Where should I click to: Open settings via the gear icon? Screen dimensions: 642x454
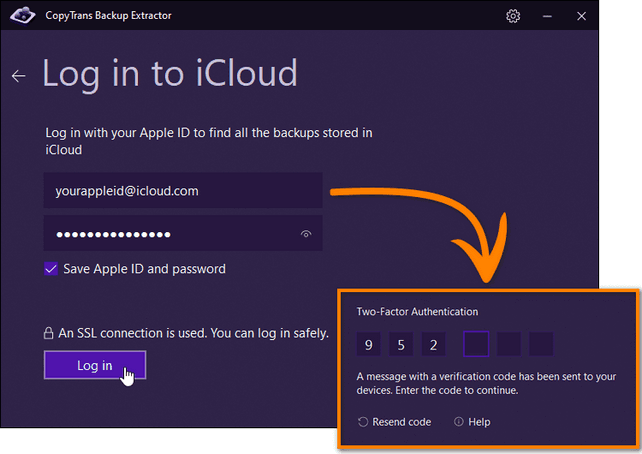click(513, 16)
